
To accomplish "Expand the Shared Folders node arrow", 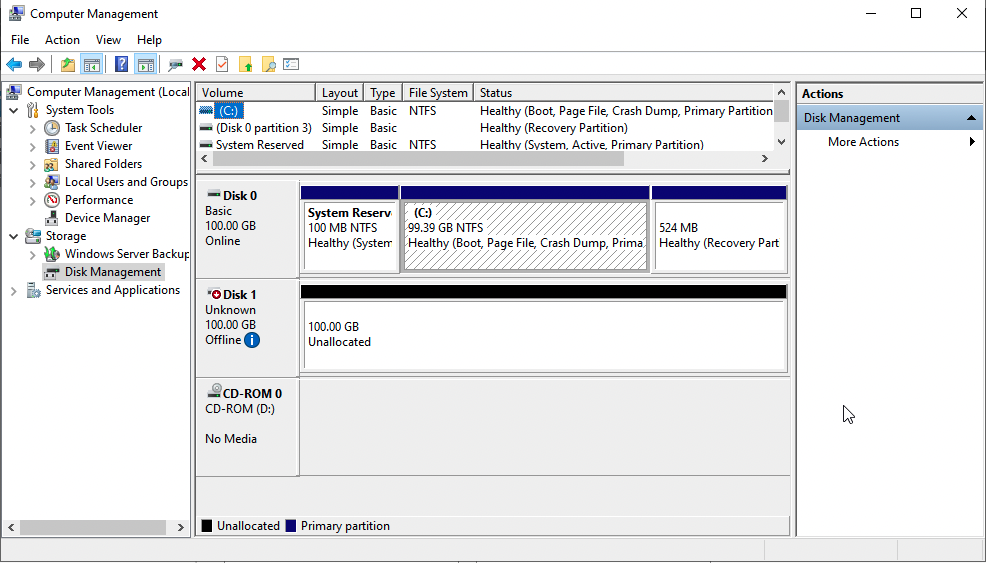I will coord(33,165).
